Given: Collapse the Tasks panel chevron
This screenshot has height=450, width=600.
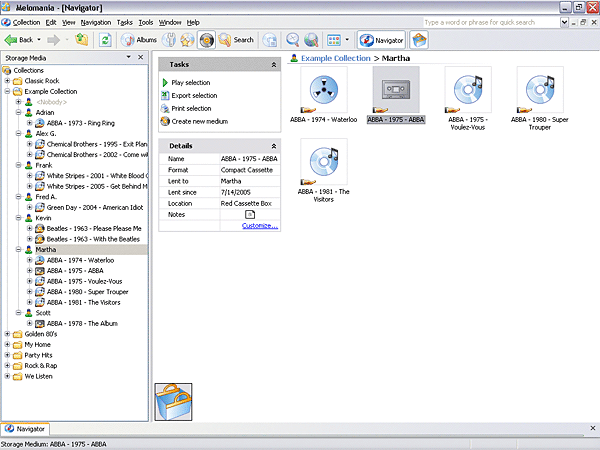Looking at the screenshot, I should [274, 65].
